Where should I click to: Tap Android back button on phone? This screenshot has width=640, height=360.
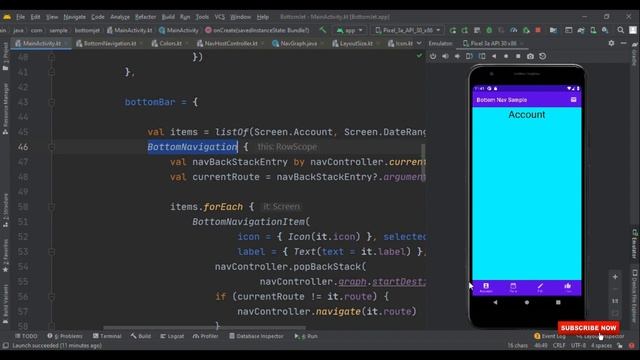coord(495,302)
